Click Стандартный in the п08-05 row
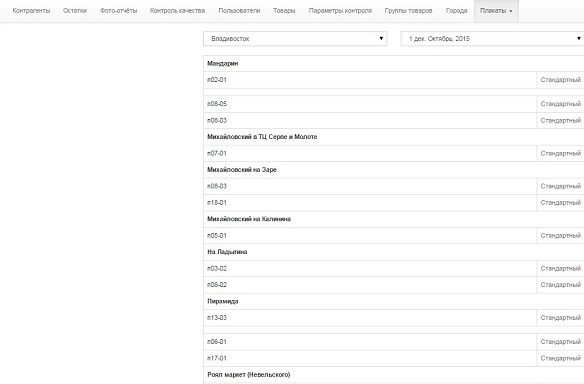 (x=561, y=104)
